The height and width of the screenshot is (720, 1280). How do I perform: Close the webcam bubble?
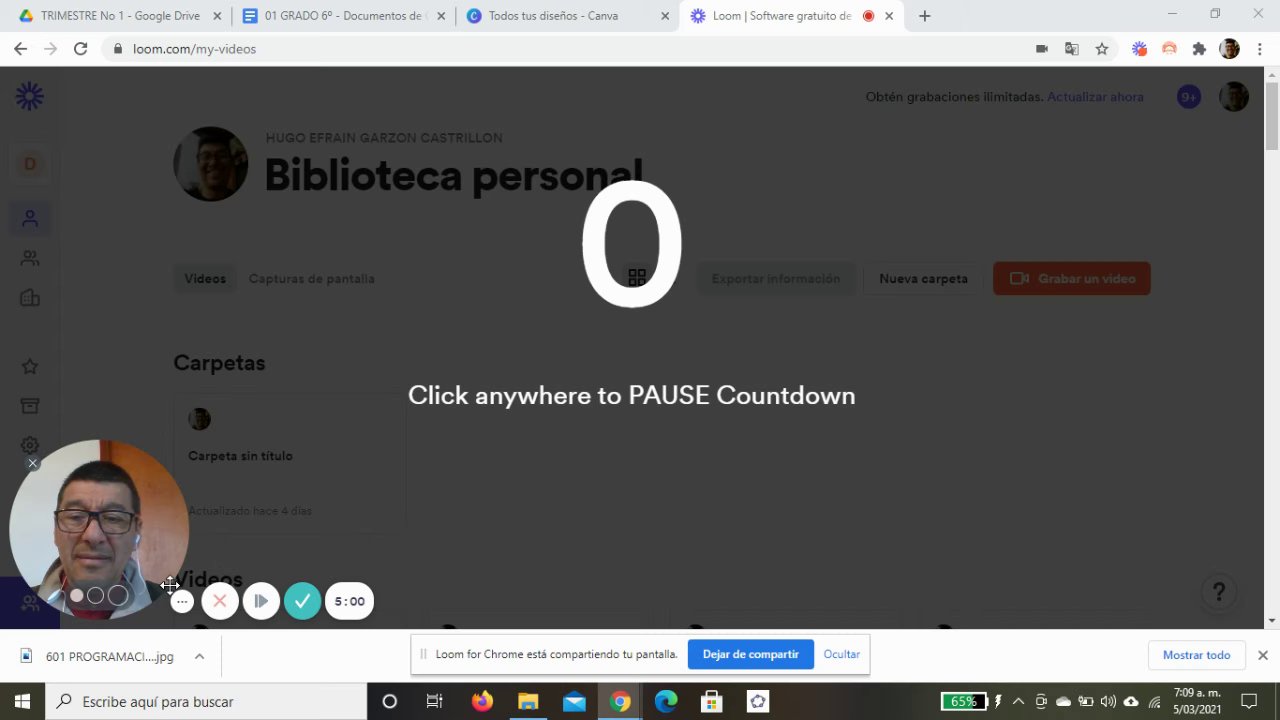tap(32, 463)
